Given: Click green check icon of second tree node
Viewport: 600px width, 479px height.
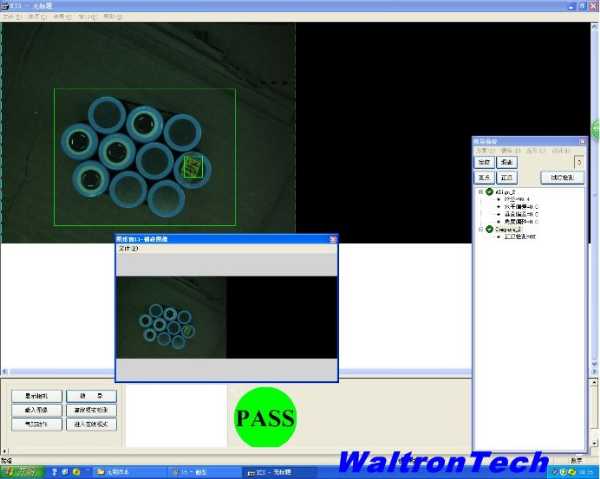Looking at the screenshot, I should (489, 229).
